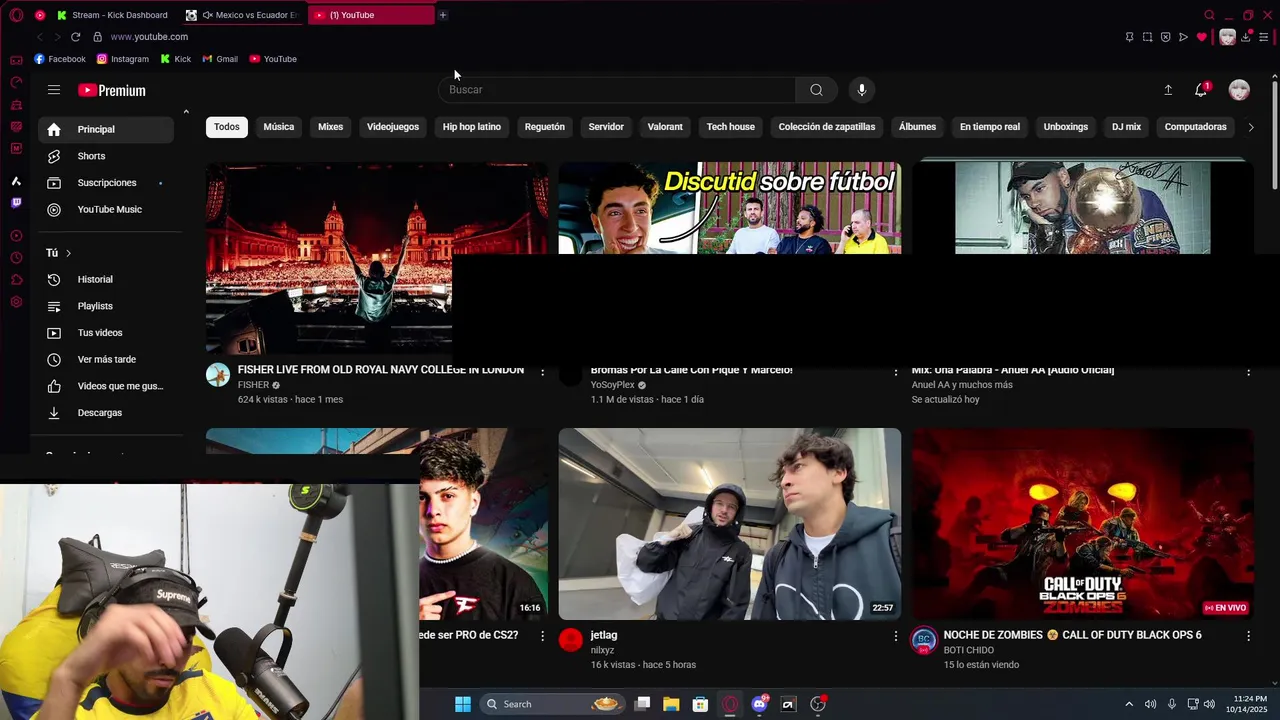Image resolution: width=1280 pixels, height=720 pixels.
Task: Open a new tab with plus button
Action: (443, 15)
